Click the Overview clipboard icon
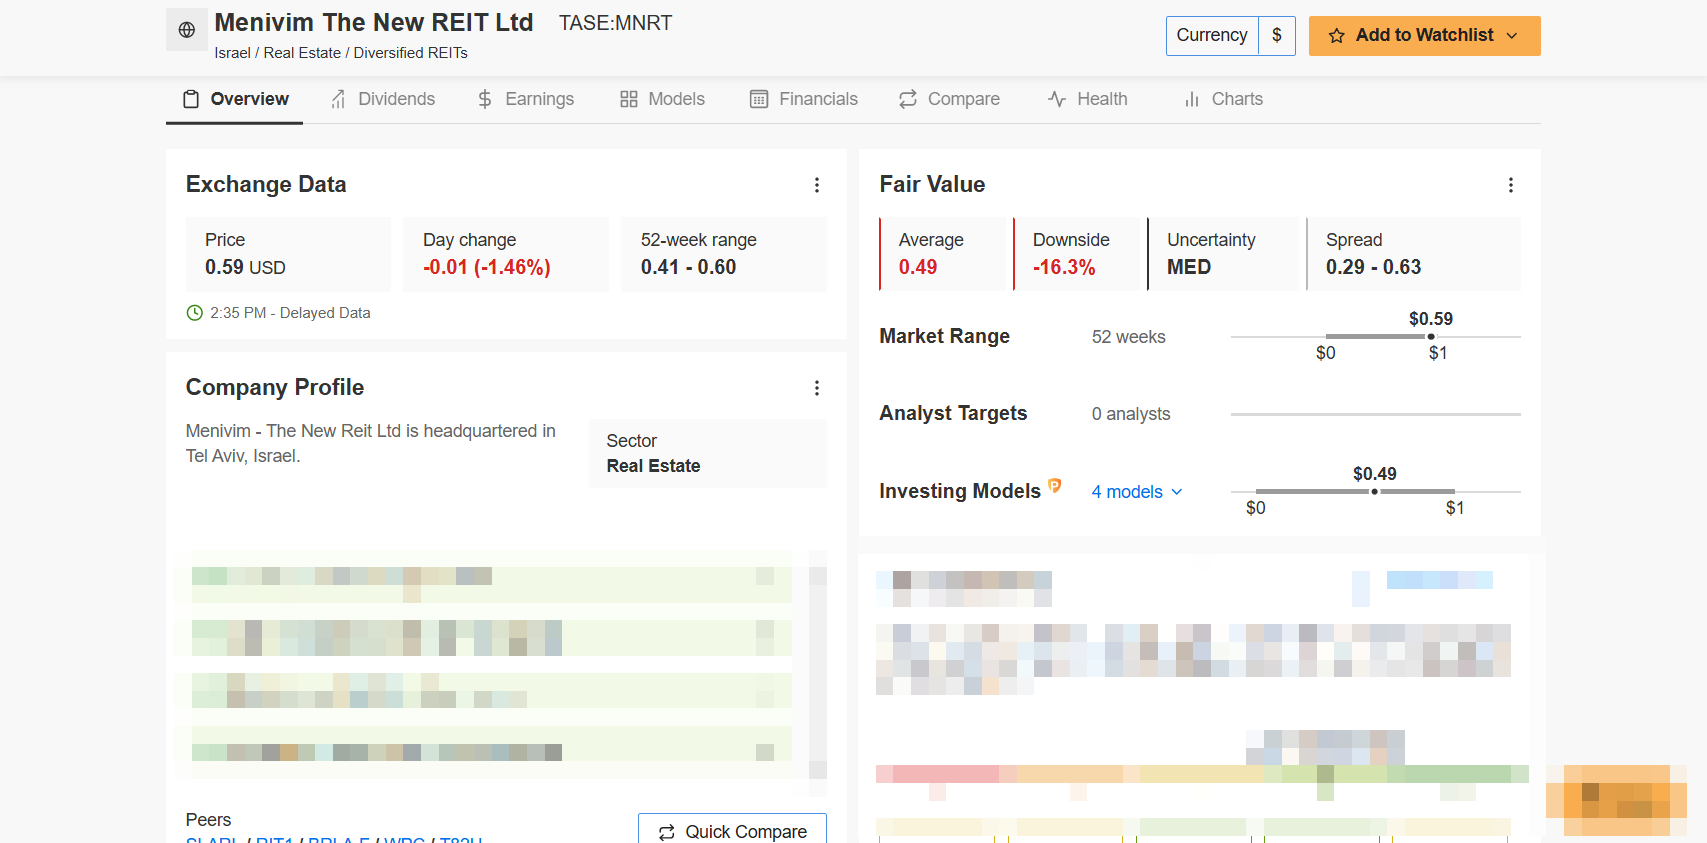Image resolution: width=1707 pixels, height=843 pixels. (x=191, y=99)
